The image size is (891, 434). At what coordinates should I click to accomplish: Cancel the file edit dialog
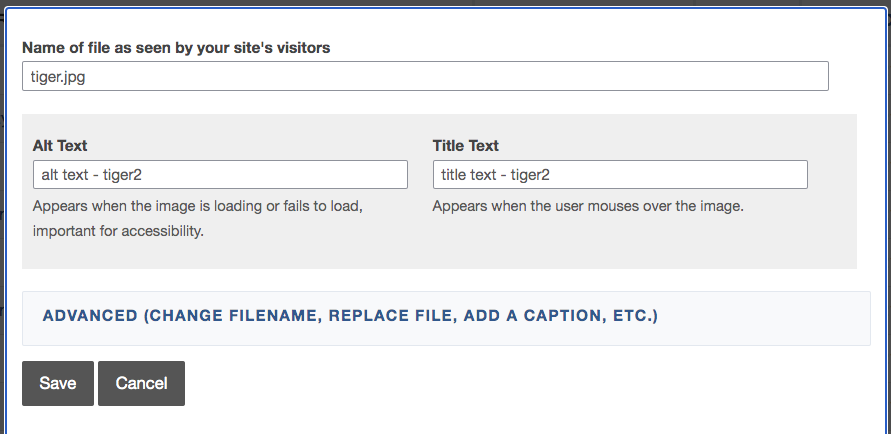[x=141, y=383]
